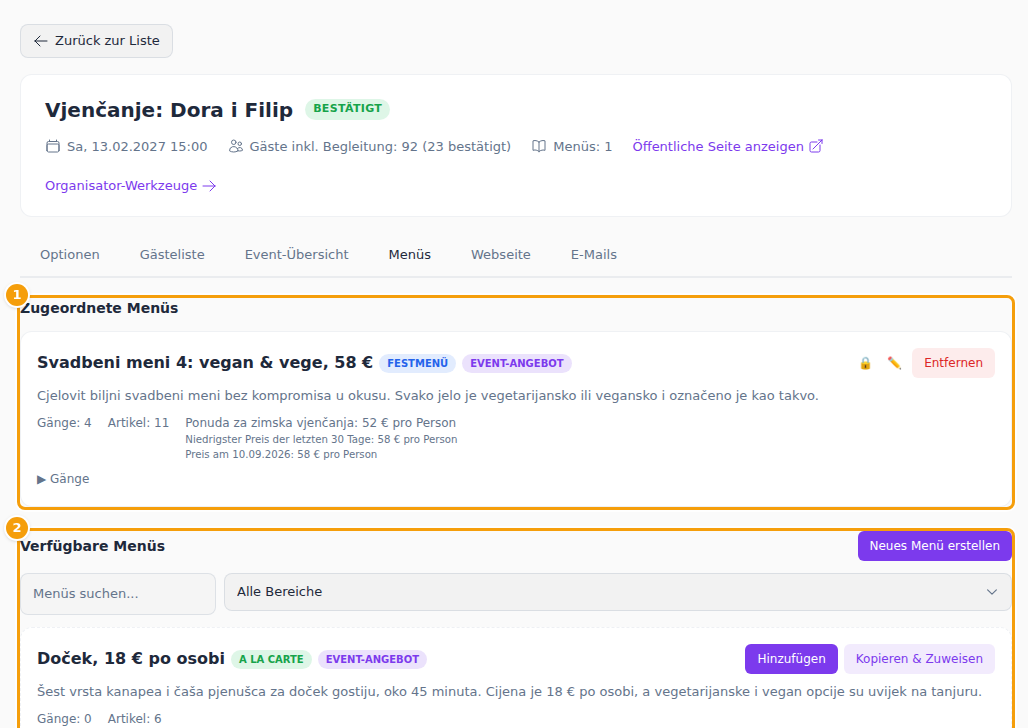Open the Gästeliste tab

point(172,254)
